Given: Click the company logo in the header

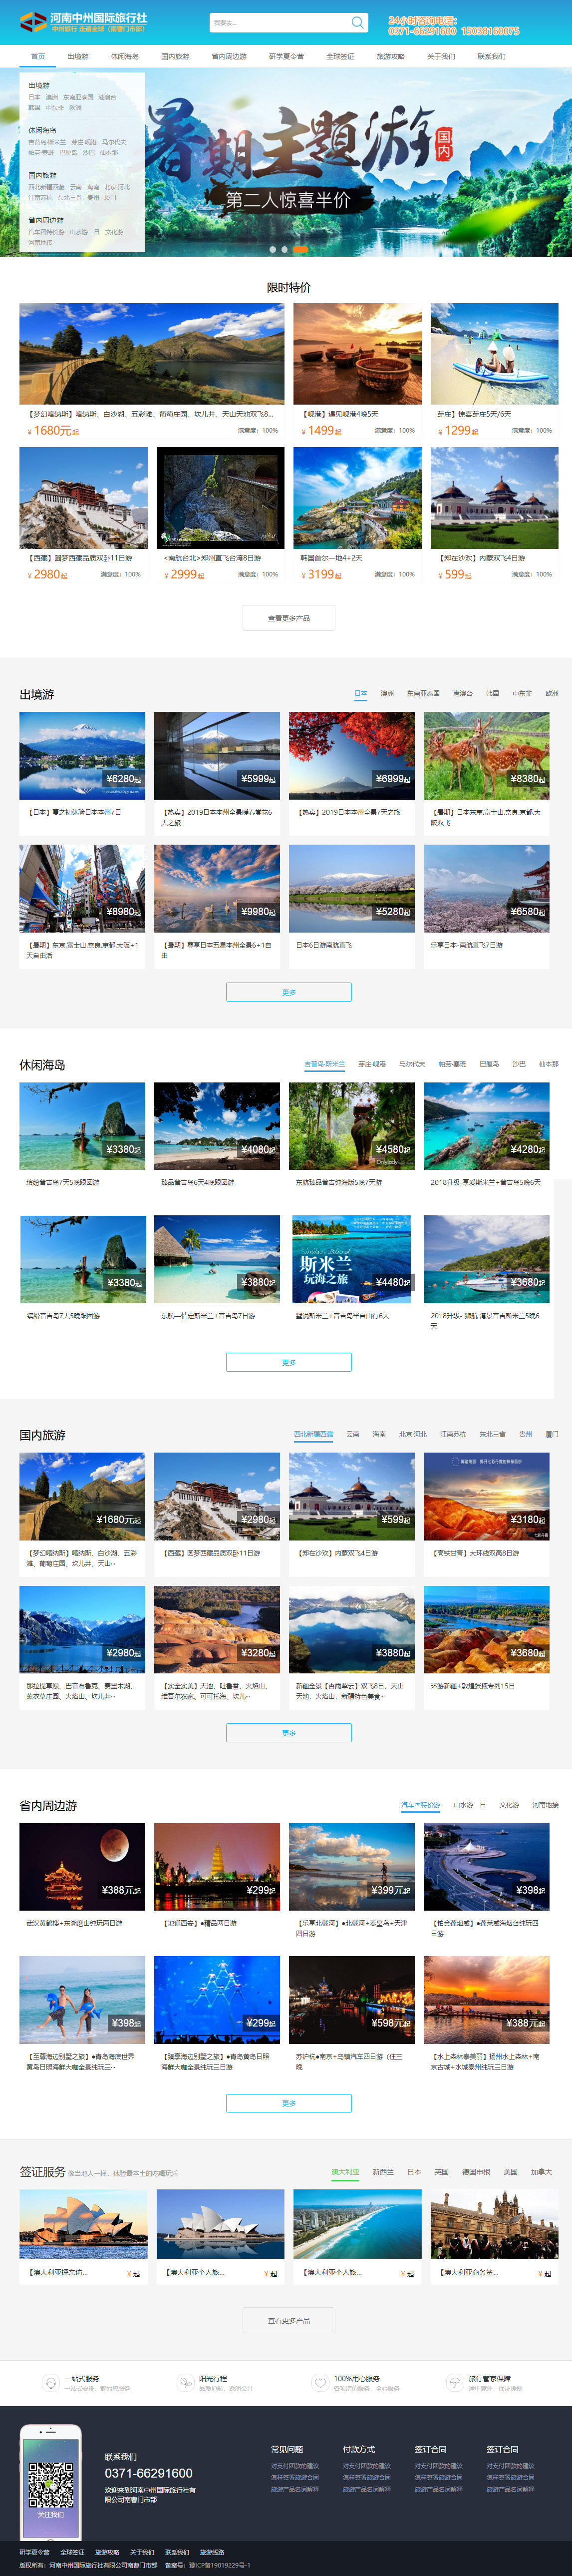Looking at the screenshot, I should 84,22.
